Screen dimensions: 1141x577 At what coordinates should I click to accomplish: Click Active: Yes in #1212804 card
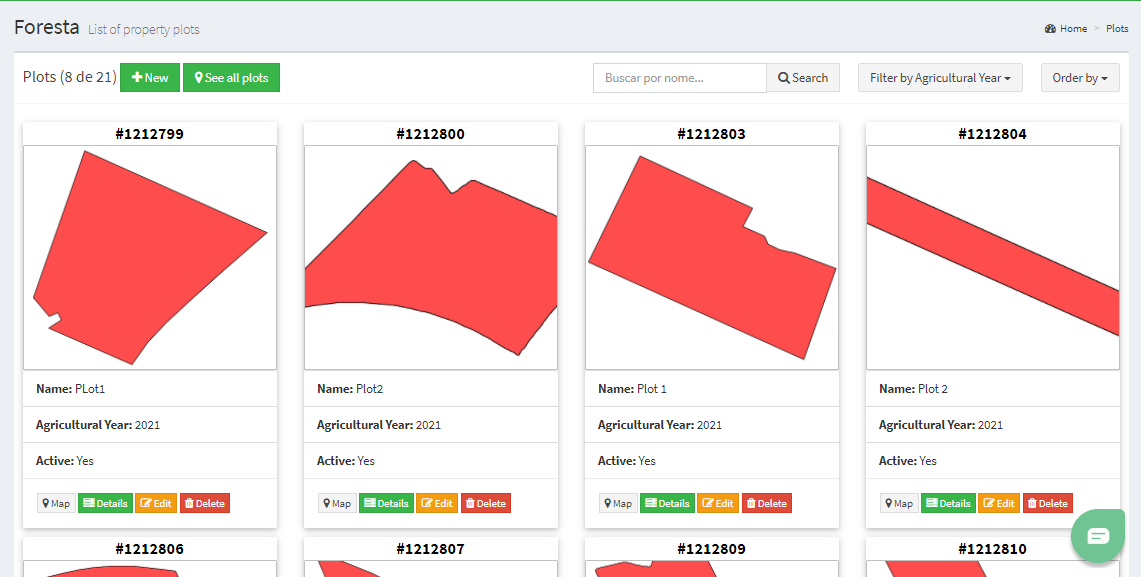pos(907,461)
